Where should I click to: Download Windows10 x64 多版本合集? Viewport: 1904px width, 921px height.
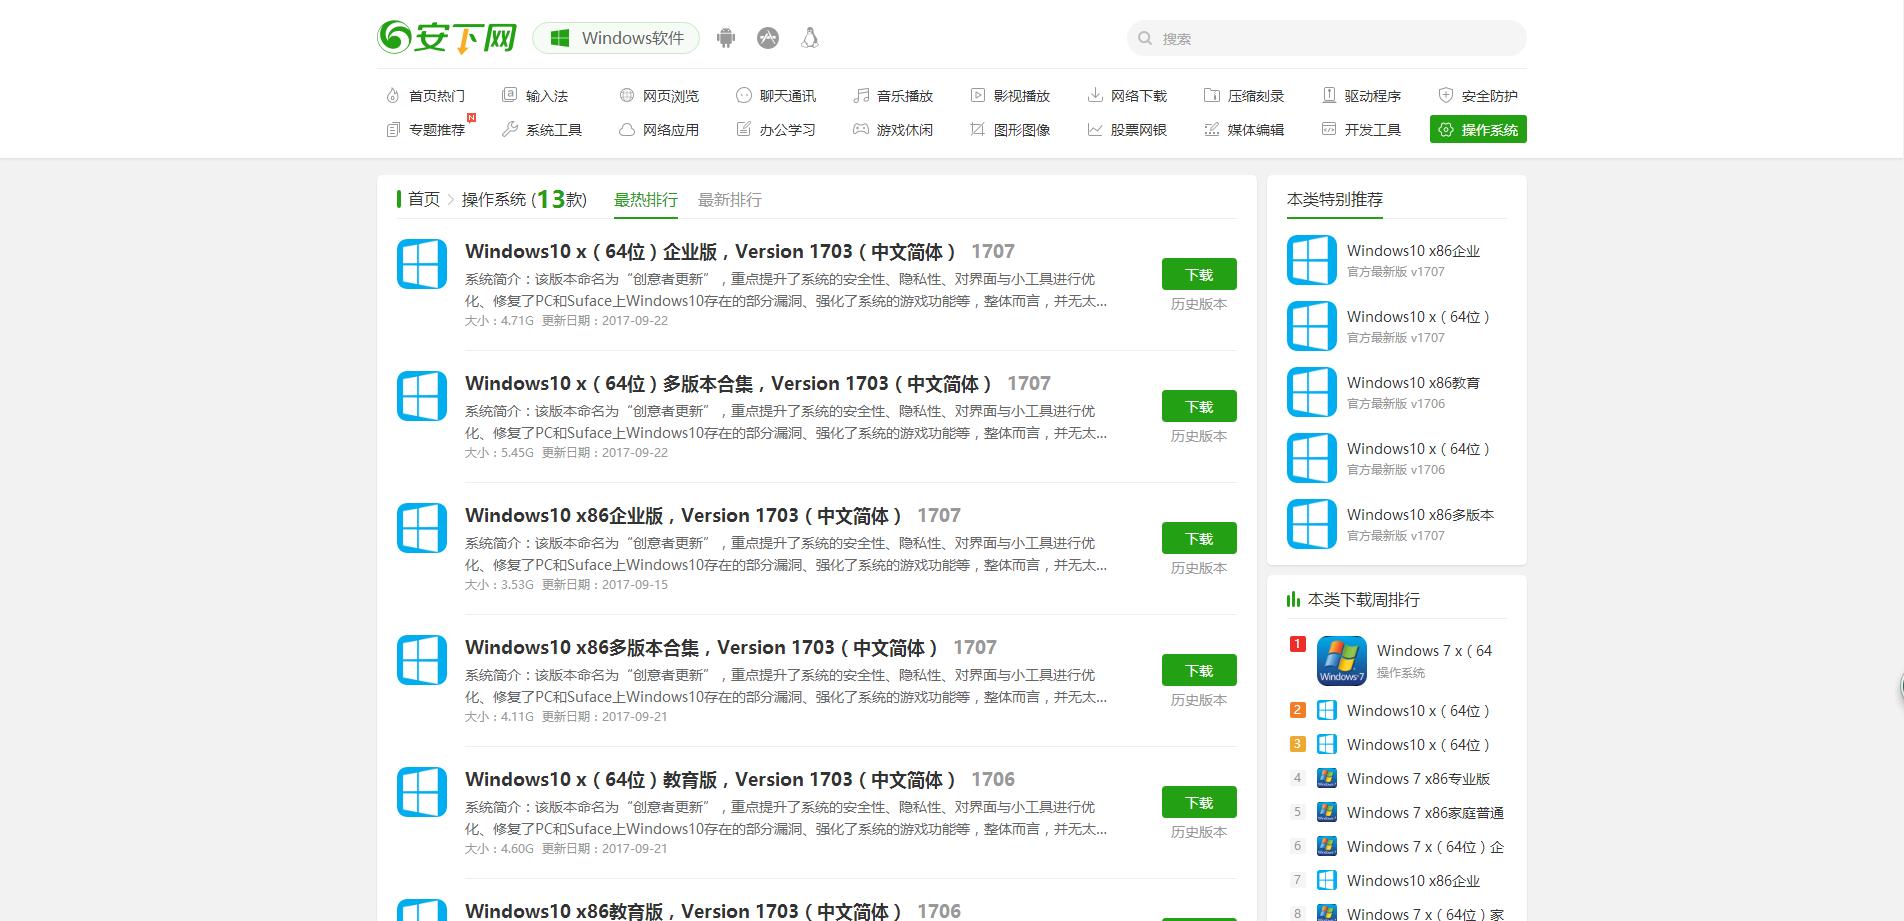(x=1199, y=406)
